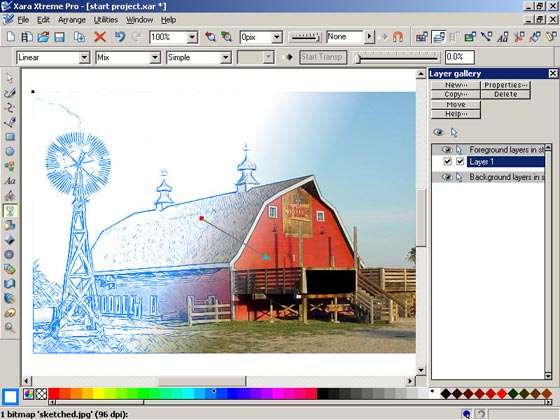Viewport: 560px width, 420px height.
Task: Select the Zoom magnifier tool
Action: pyautogui.click(x=10, y=328)
